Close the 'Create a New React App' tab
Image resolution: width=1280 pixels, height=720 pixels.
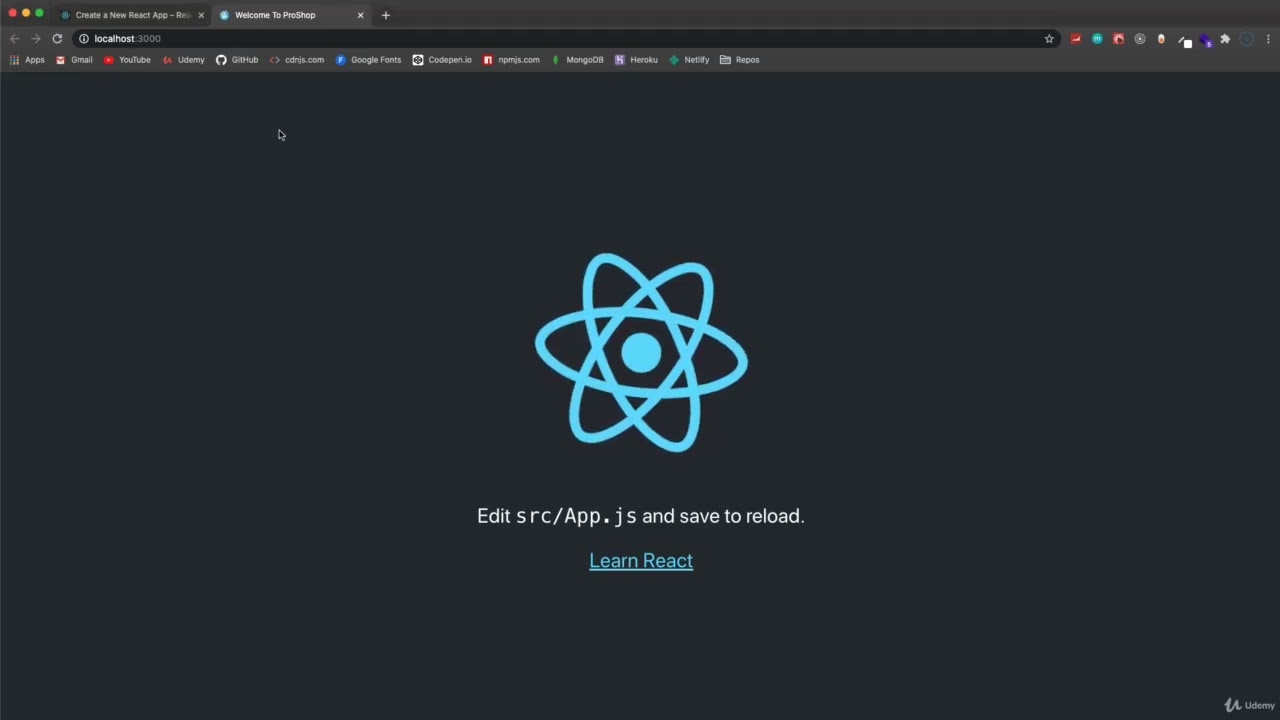(201, 15)
